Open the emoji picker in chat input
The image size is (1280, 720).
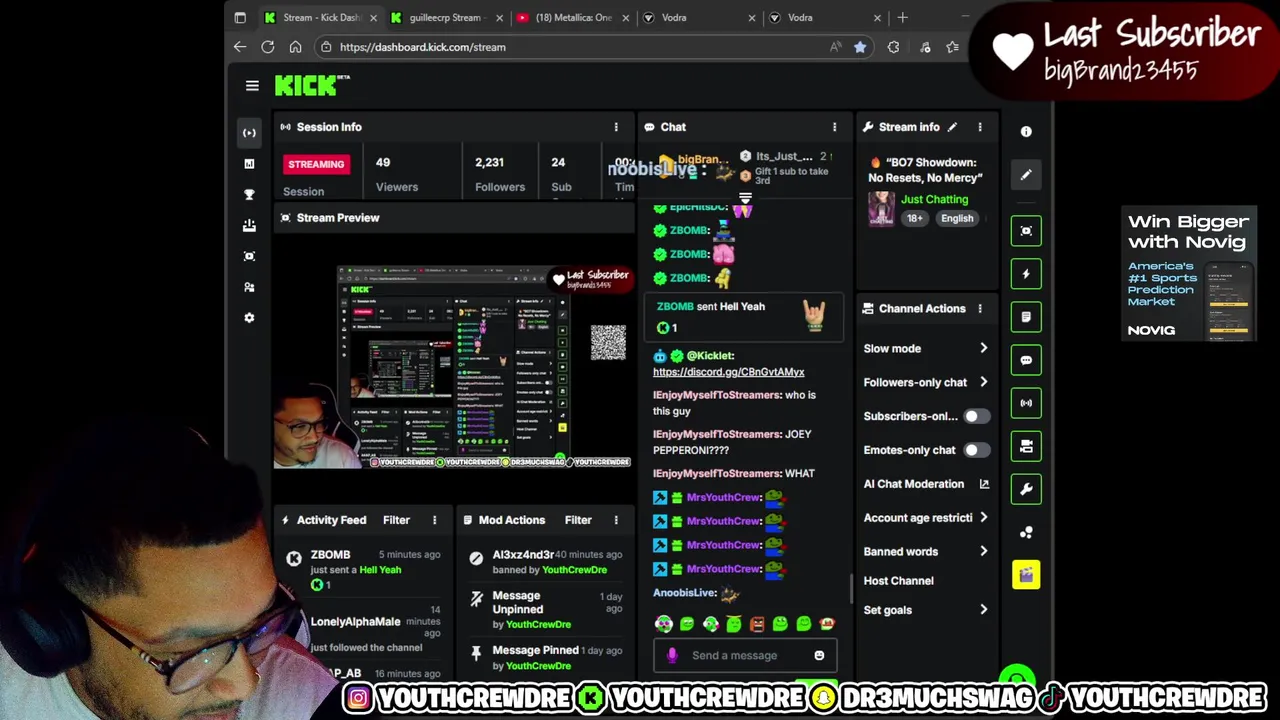point(819,655)
